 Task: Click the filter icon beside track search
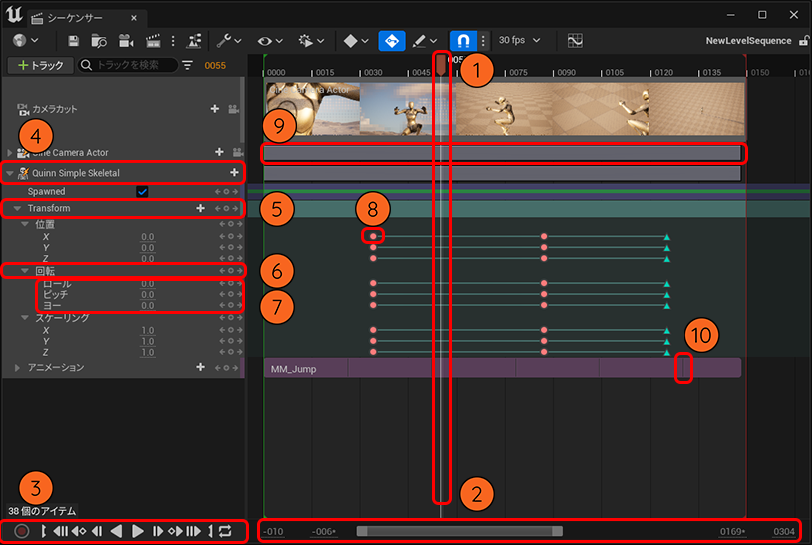(187, 65)
